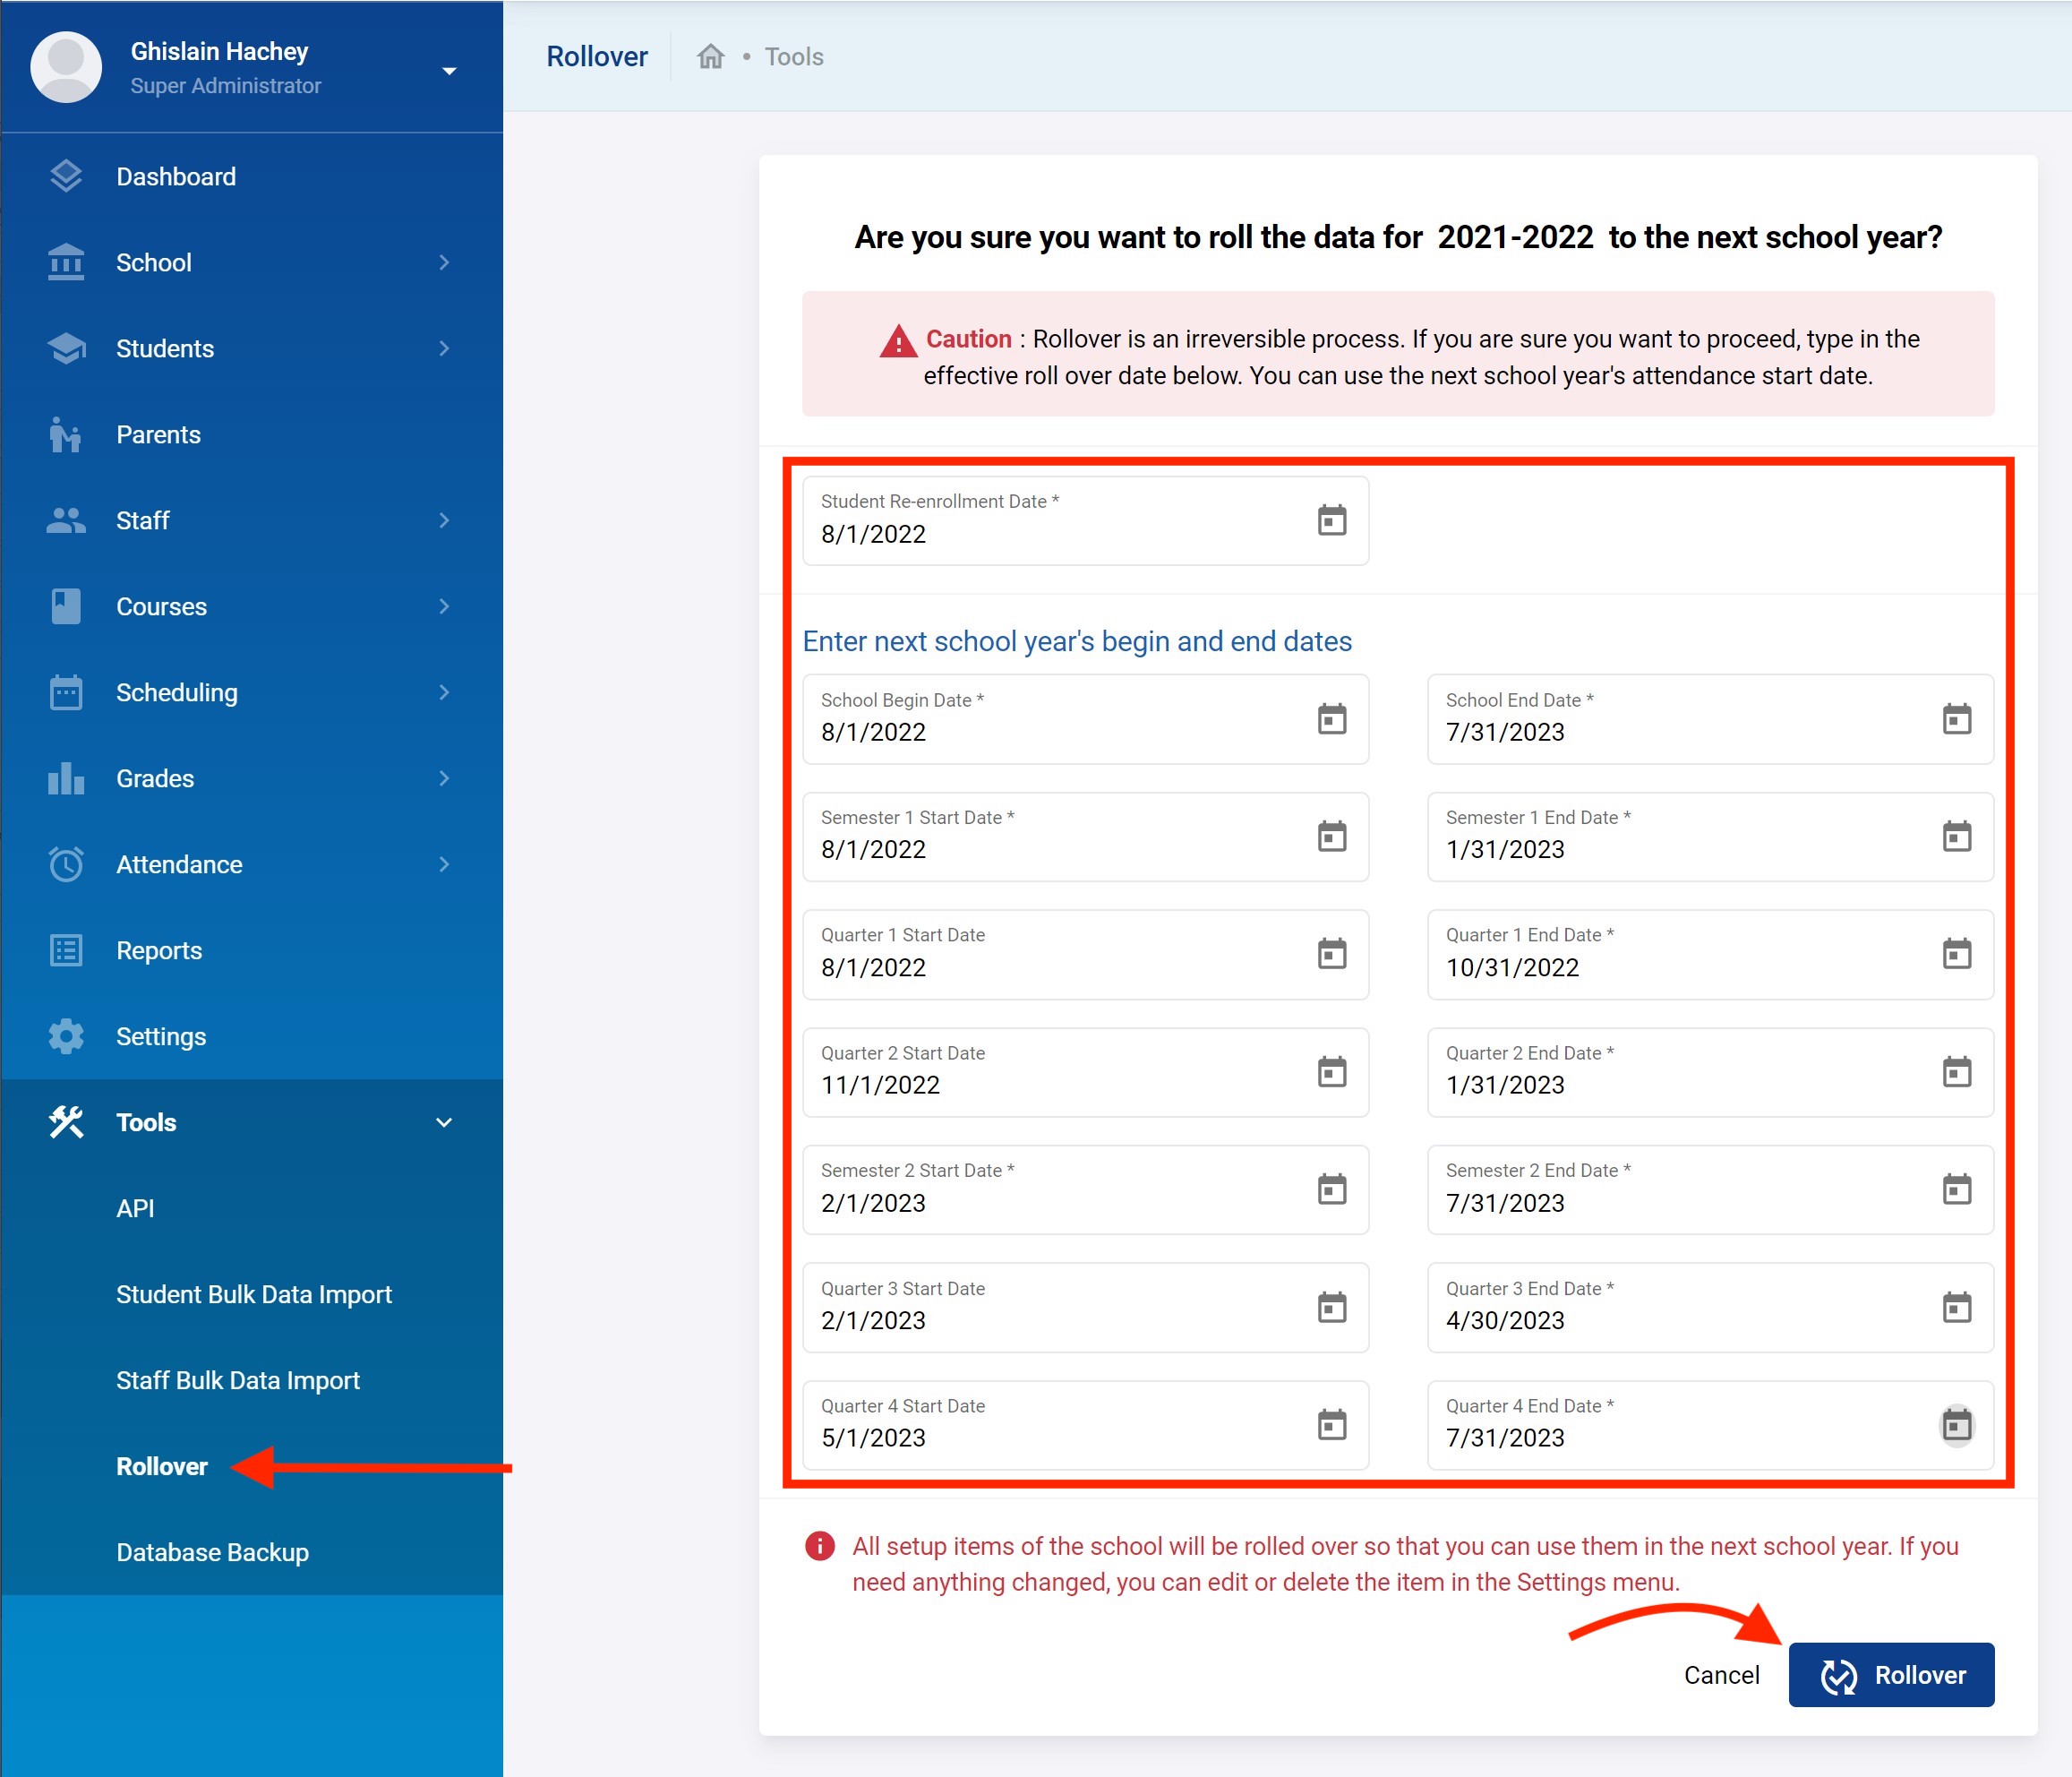Screen dimensions: 2072x1777
Task: Cancel the rollover process
Action: 1720,1674
